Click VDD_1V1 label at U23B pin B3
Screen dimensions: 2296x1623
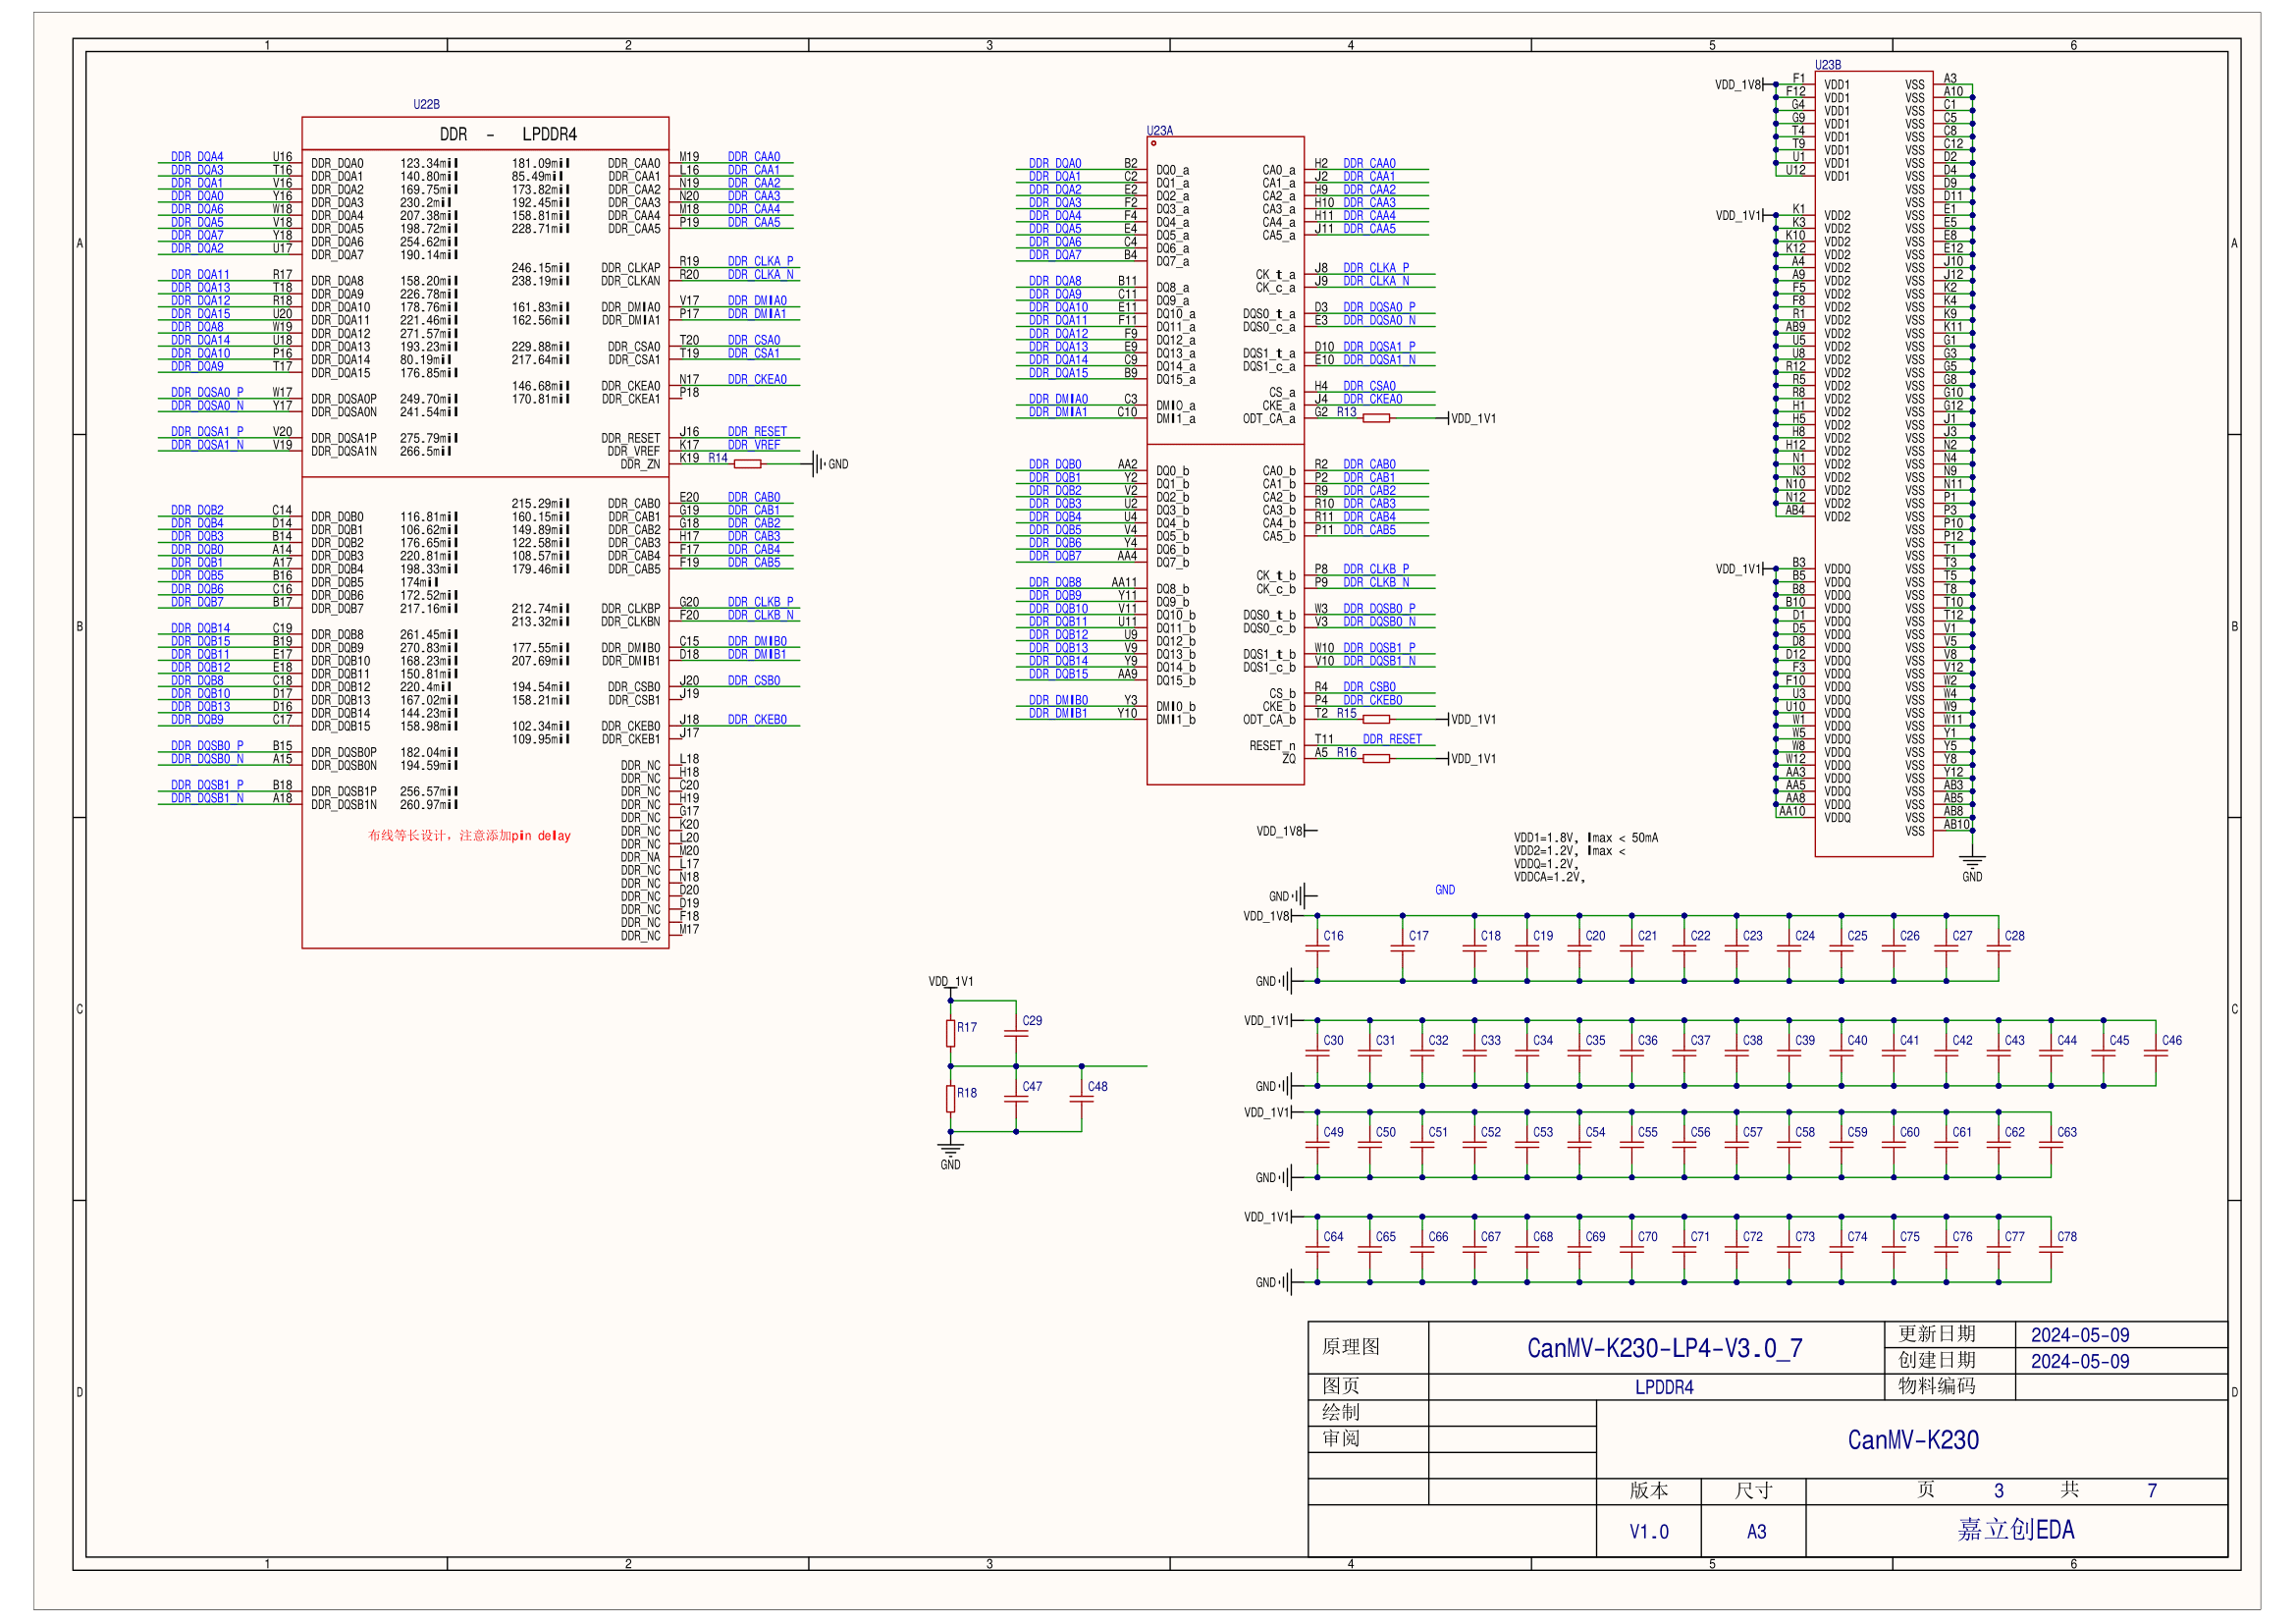coord(1738,569)
